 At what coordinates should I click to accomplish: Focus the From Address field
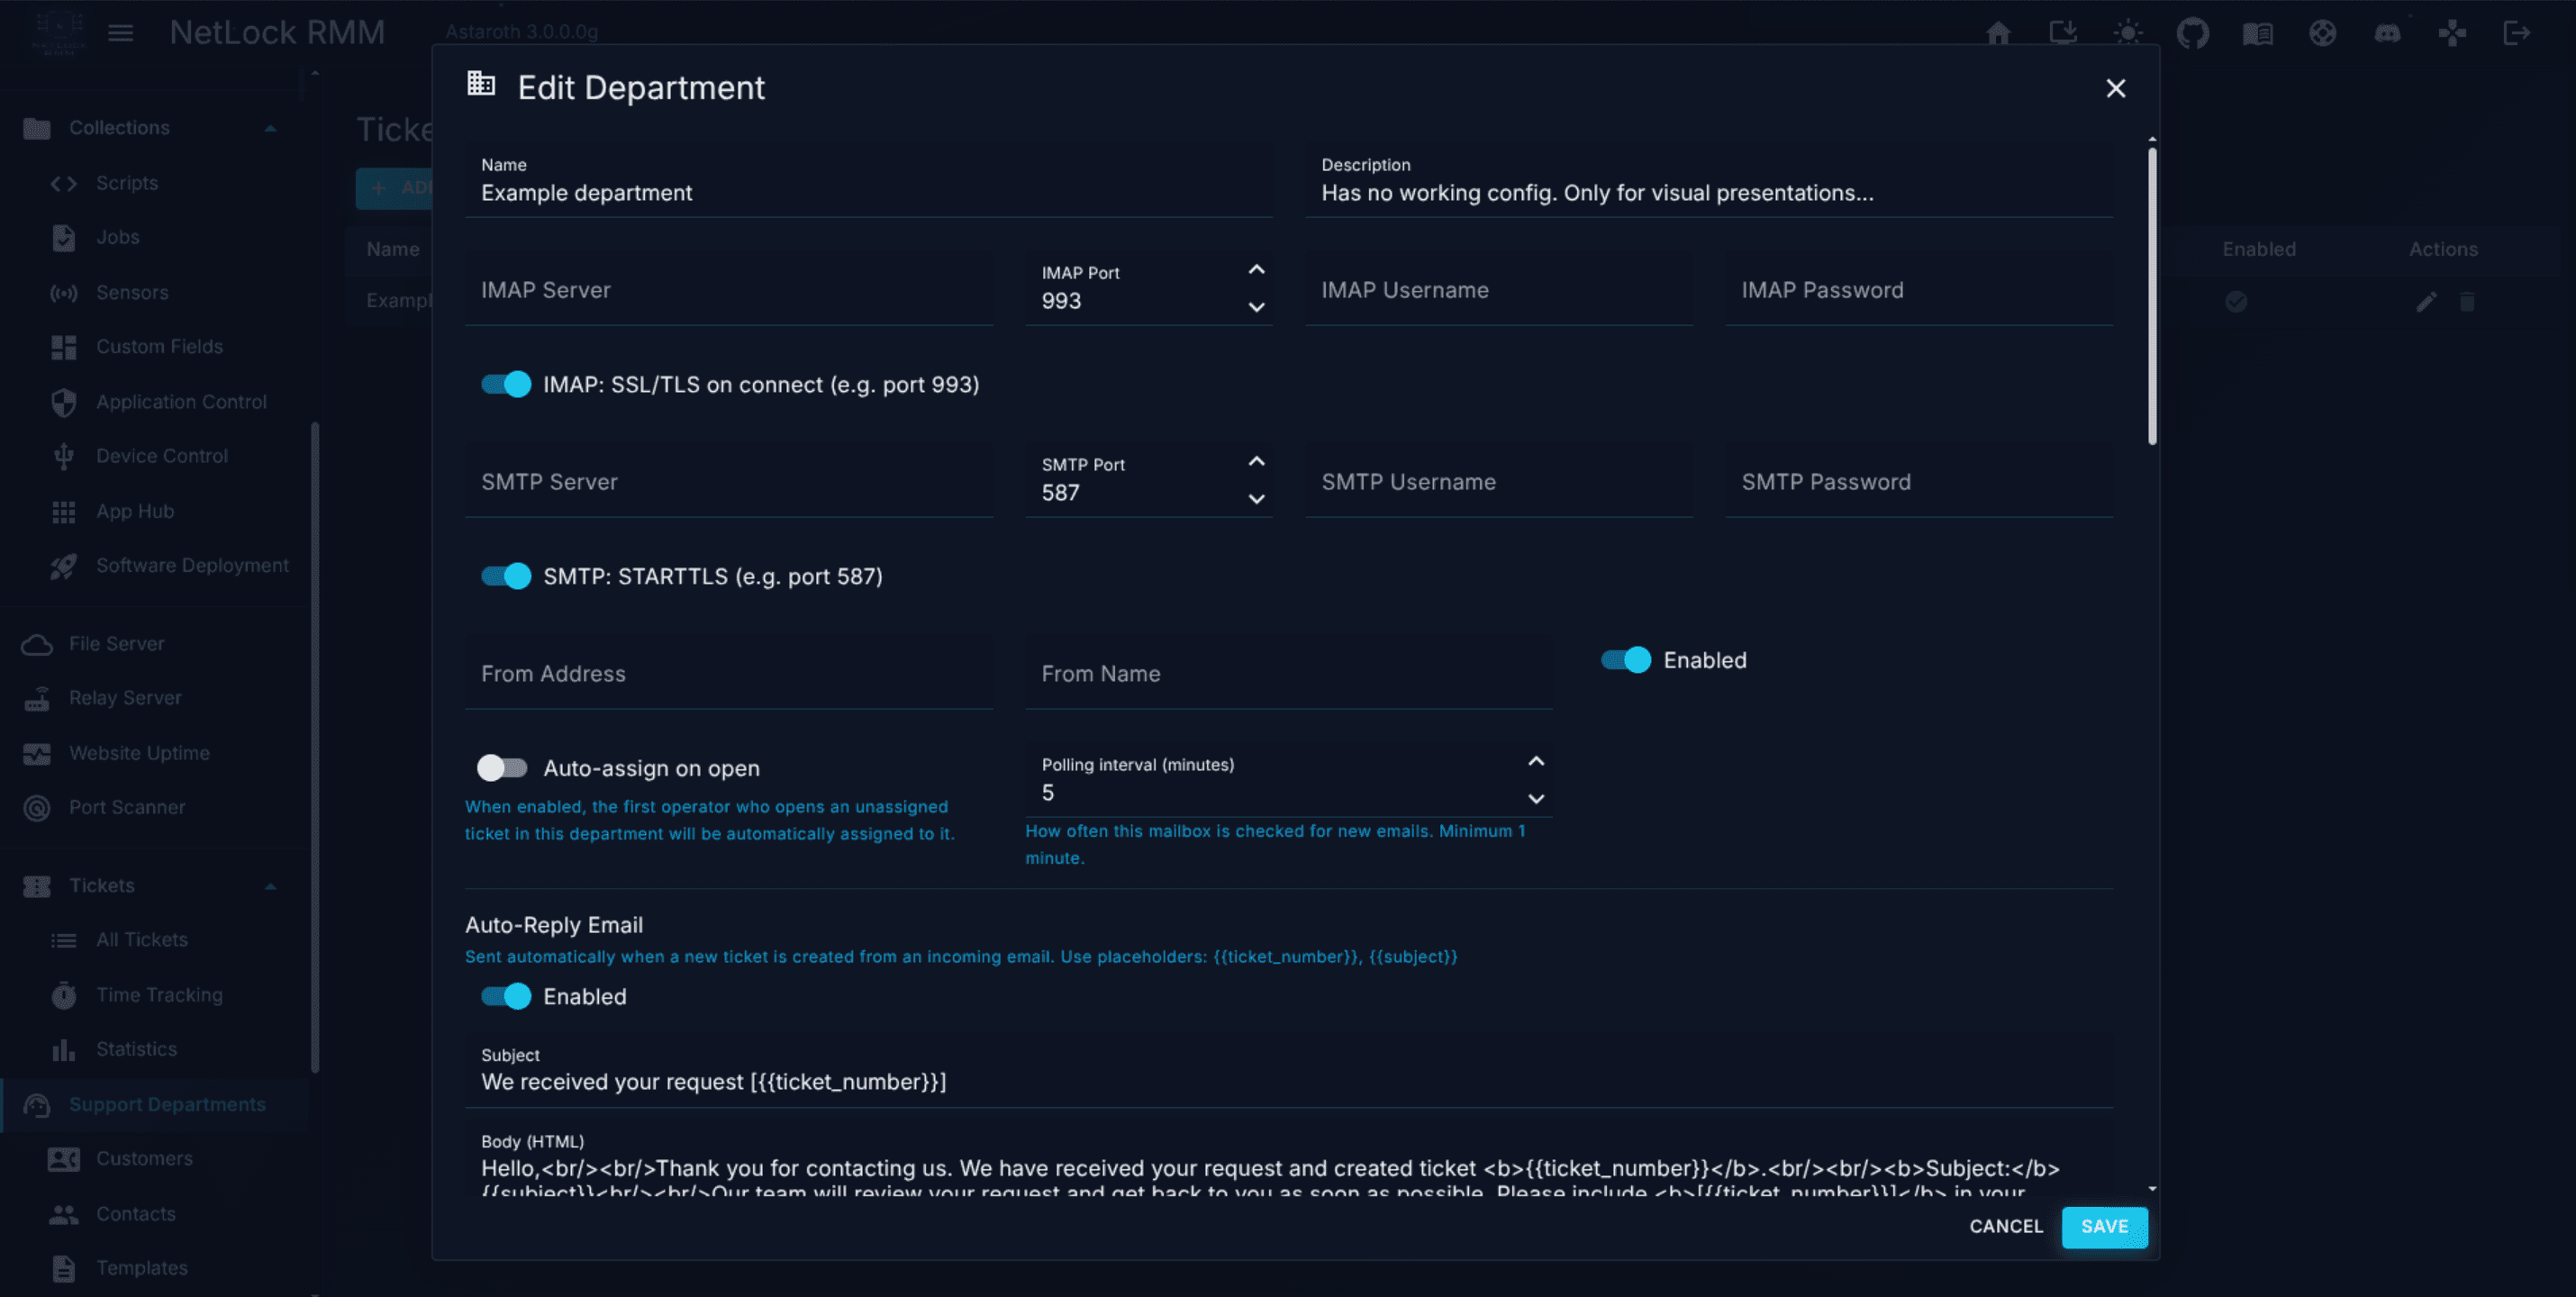(729, 673)
